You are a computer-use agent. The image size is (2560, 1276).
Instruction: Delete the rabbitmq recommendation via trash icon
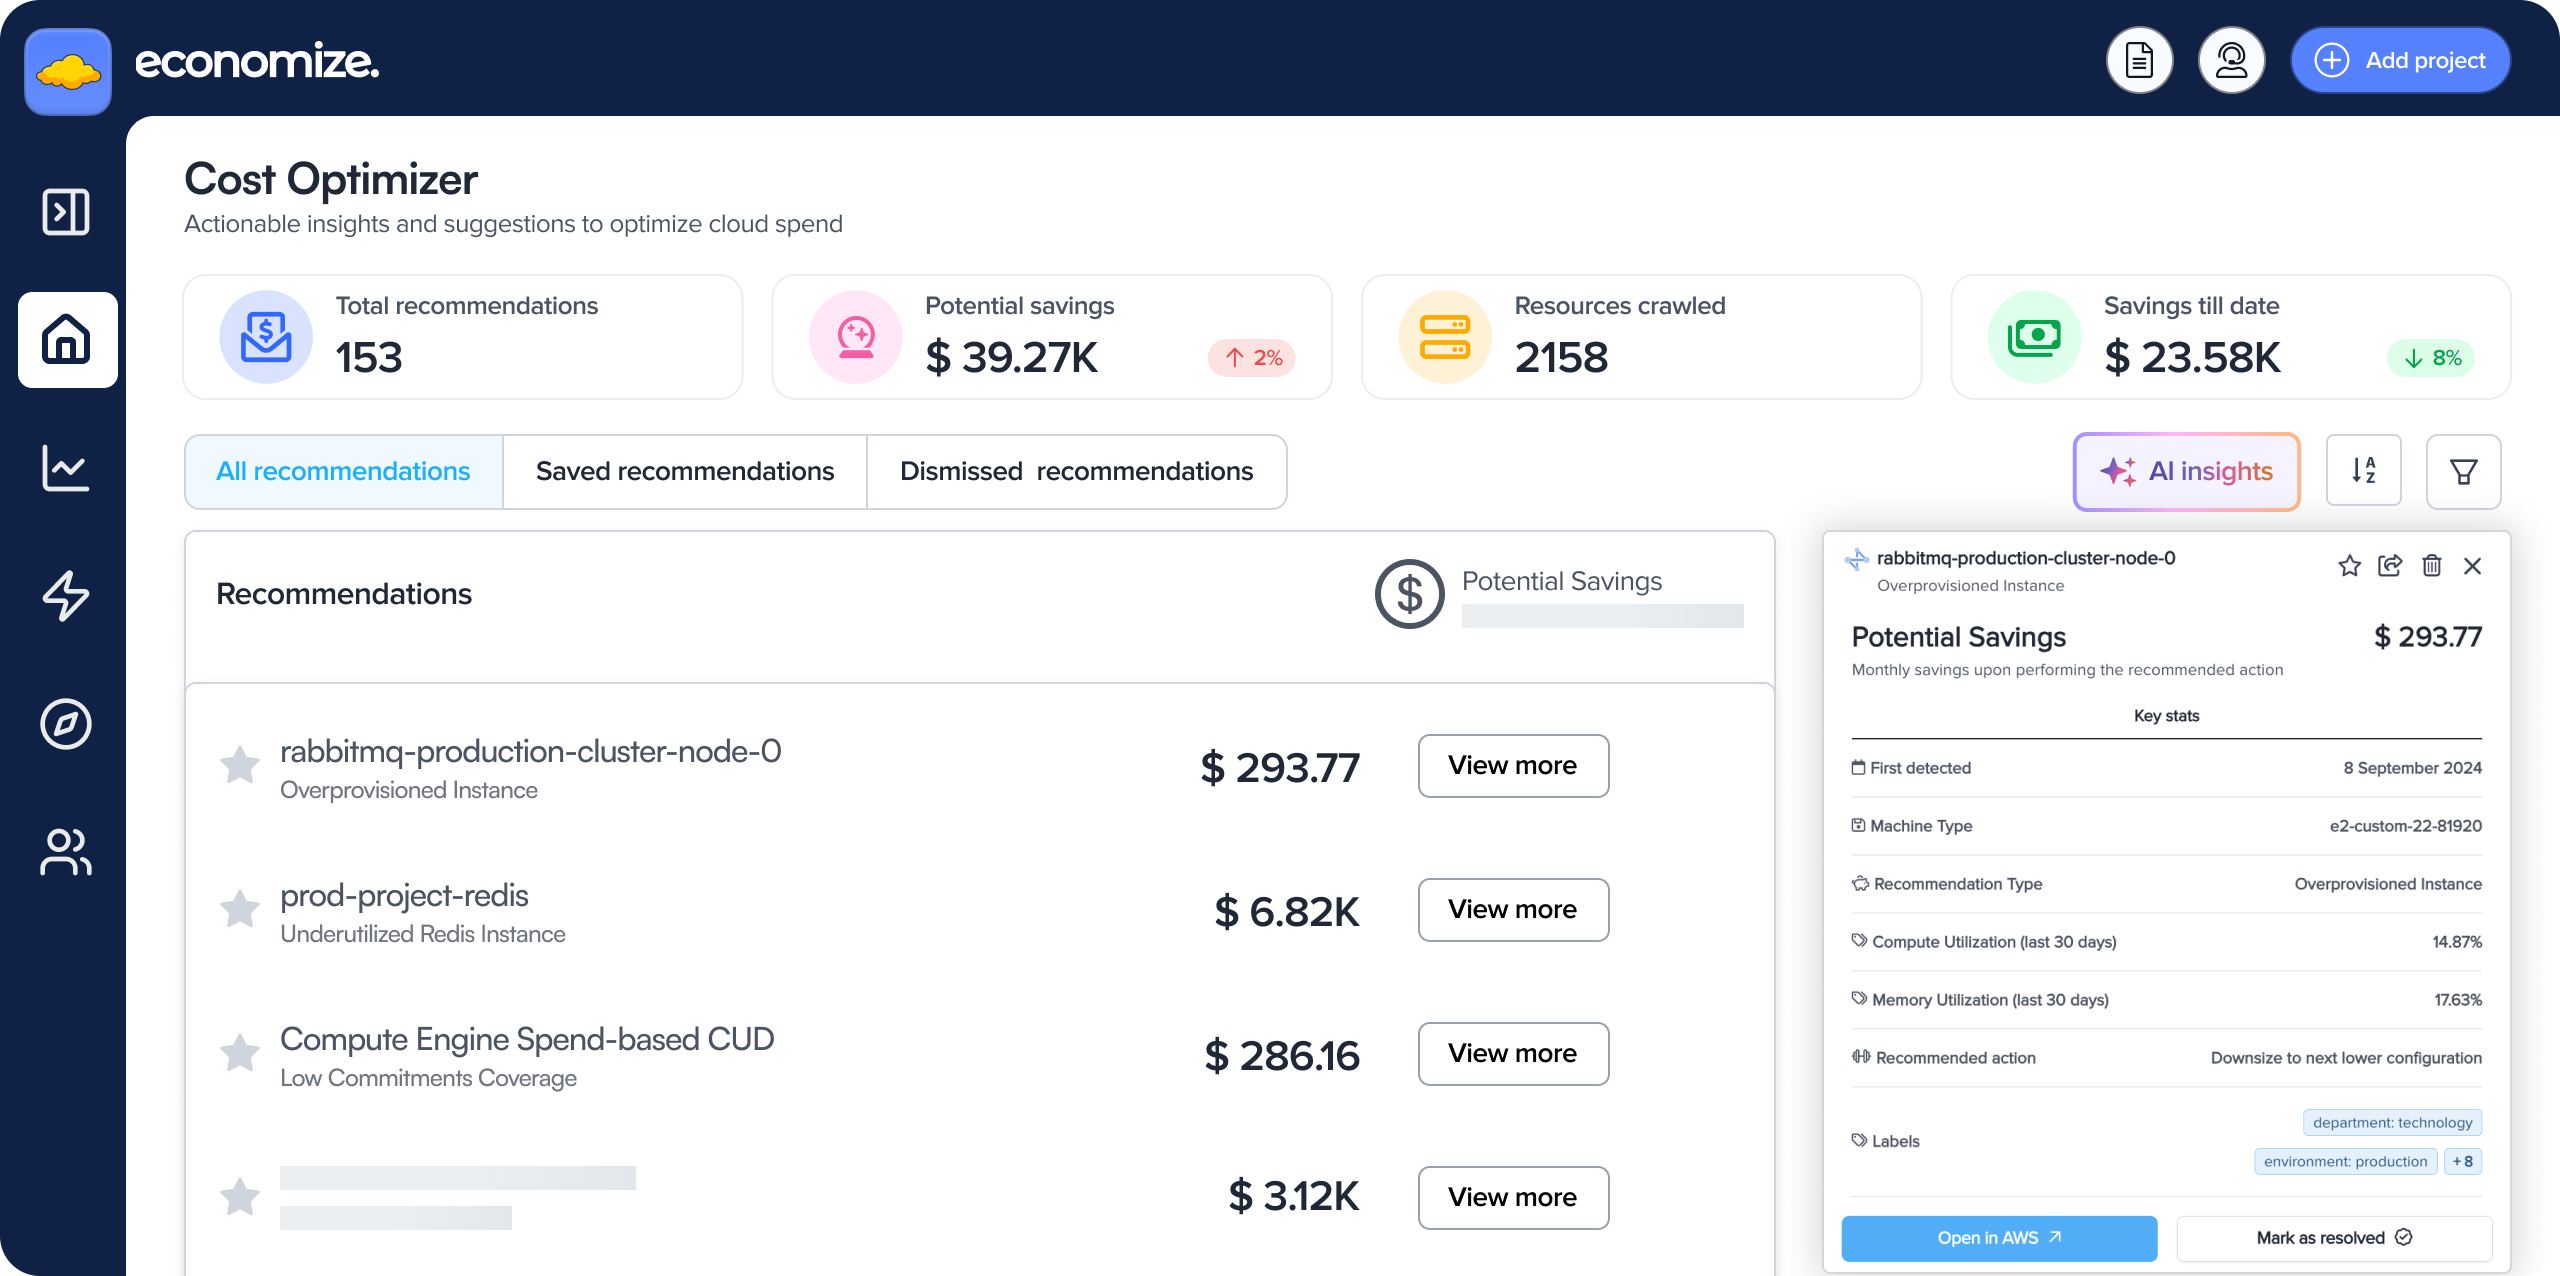(2432, 566)
